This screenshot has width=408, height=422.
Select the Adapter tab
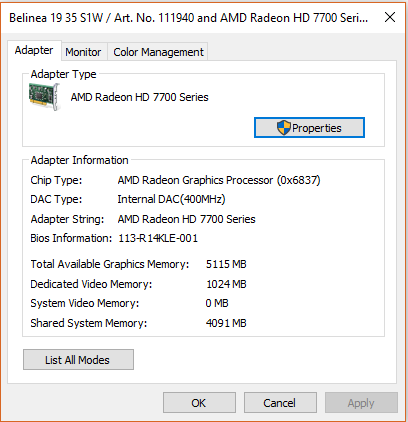(x=34, y=50)
